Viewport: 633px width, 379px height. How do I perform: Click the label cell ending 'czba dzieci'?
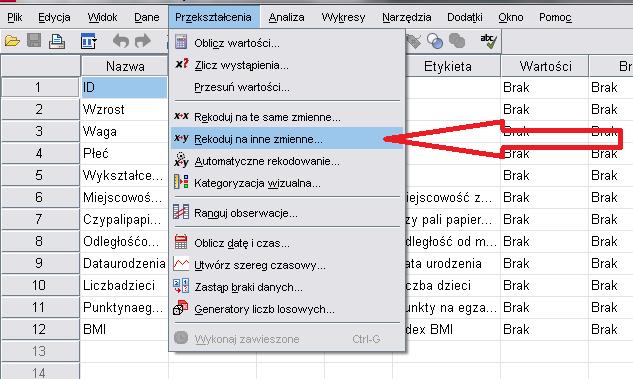pyautogui.click(x=453, y=285)
